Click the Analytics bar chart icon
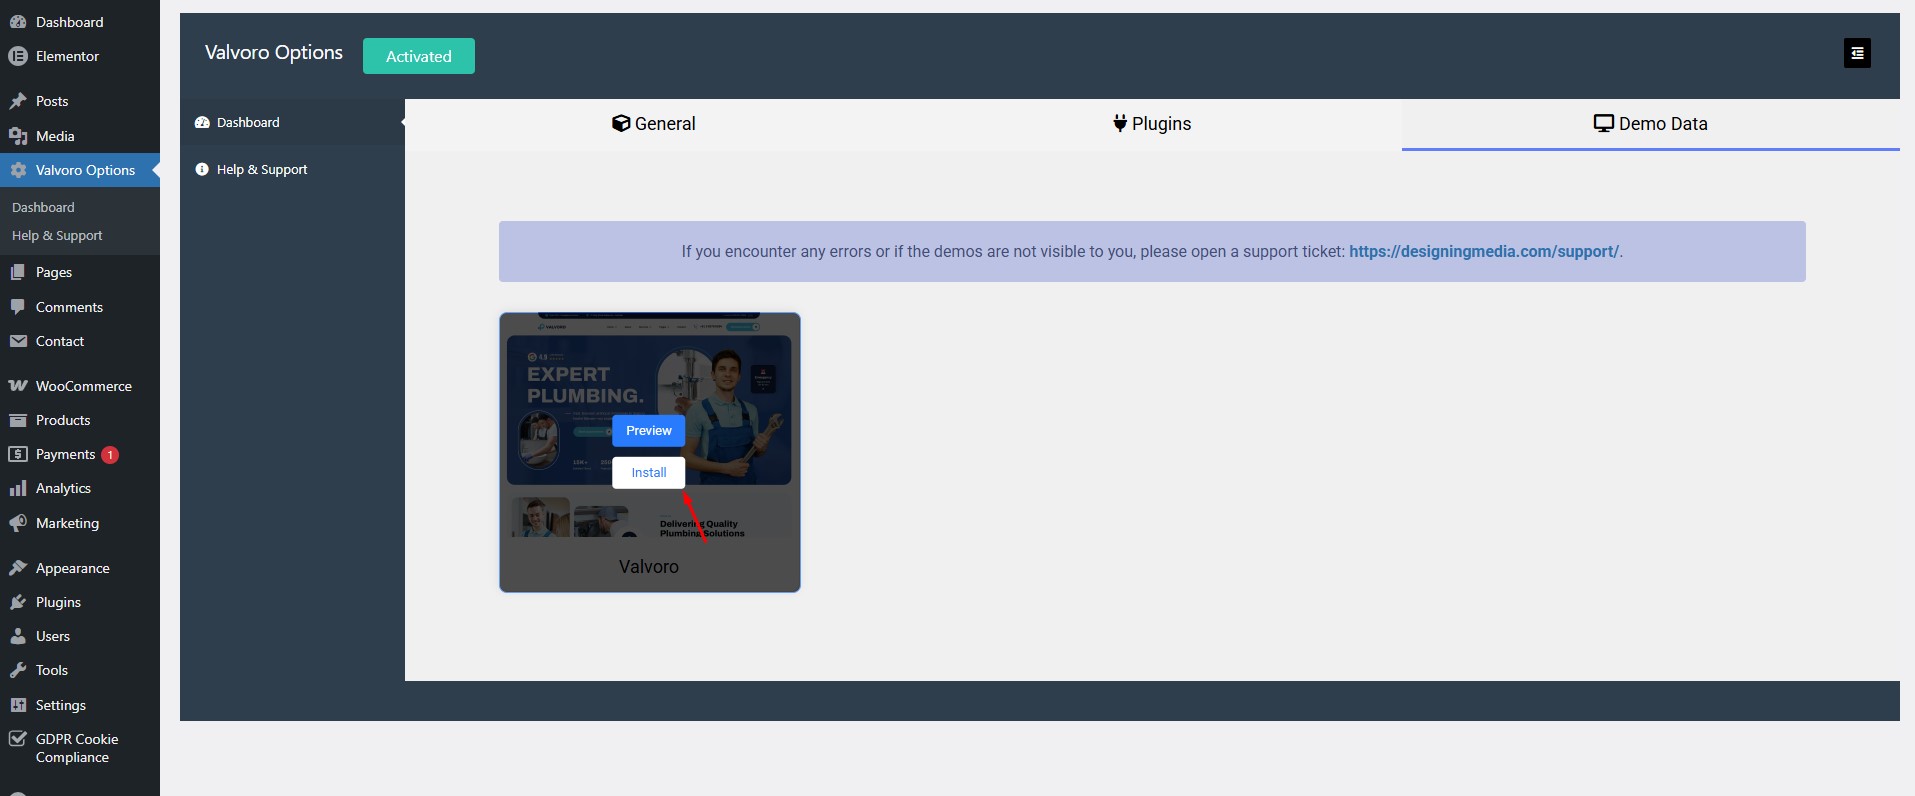 17,488
